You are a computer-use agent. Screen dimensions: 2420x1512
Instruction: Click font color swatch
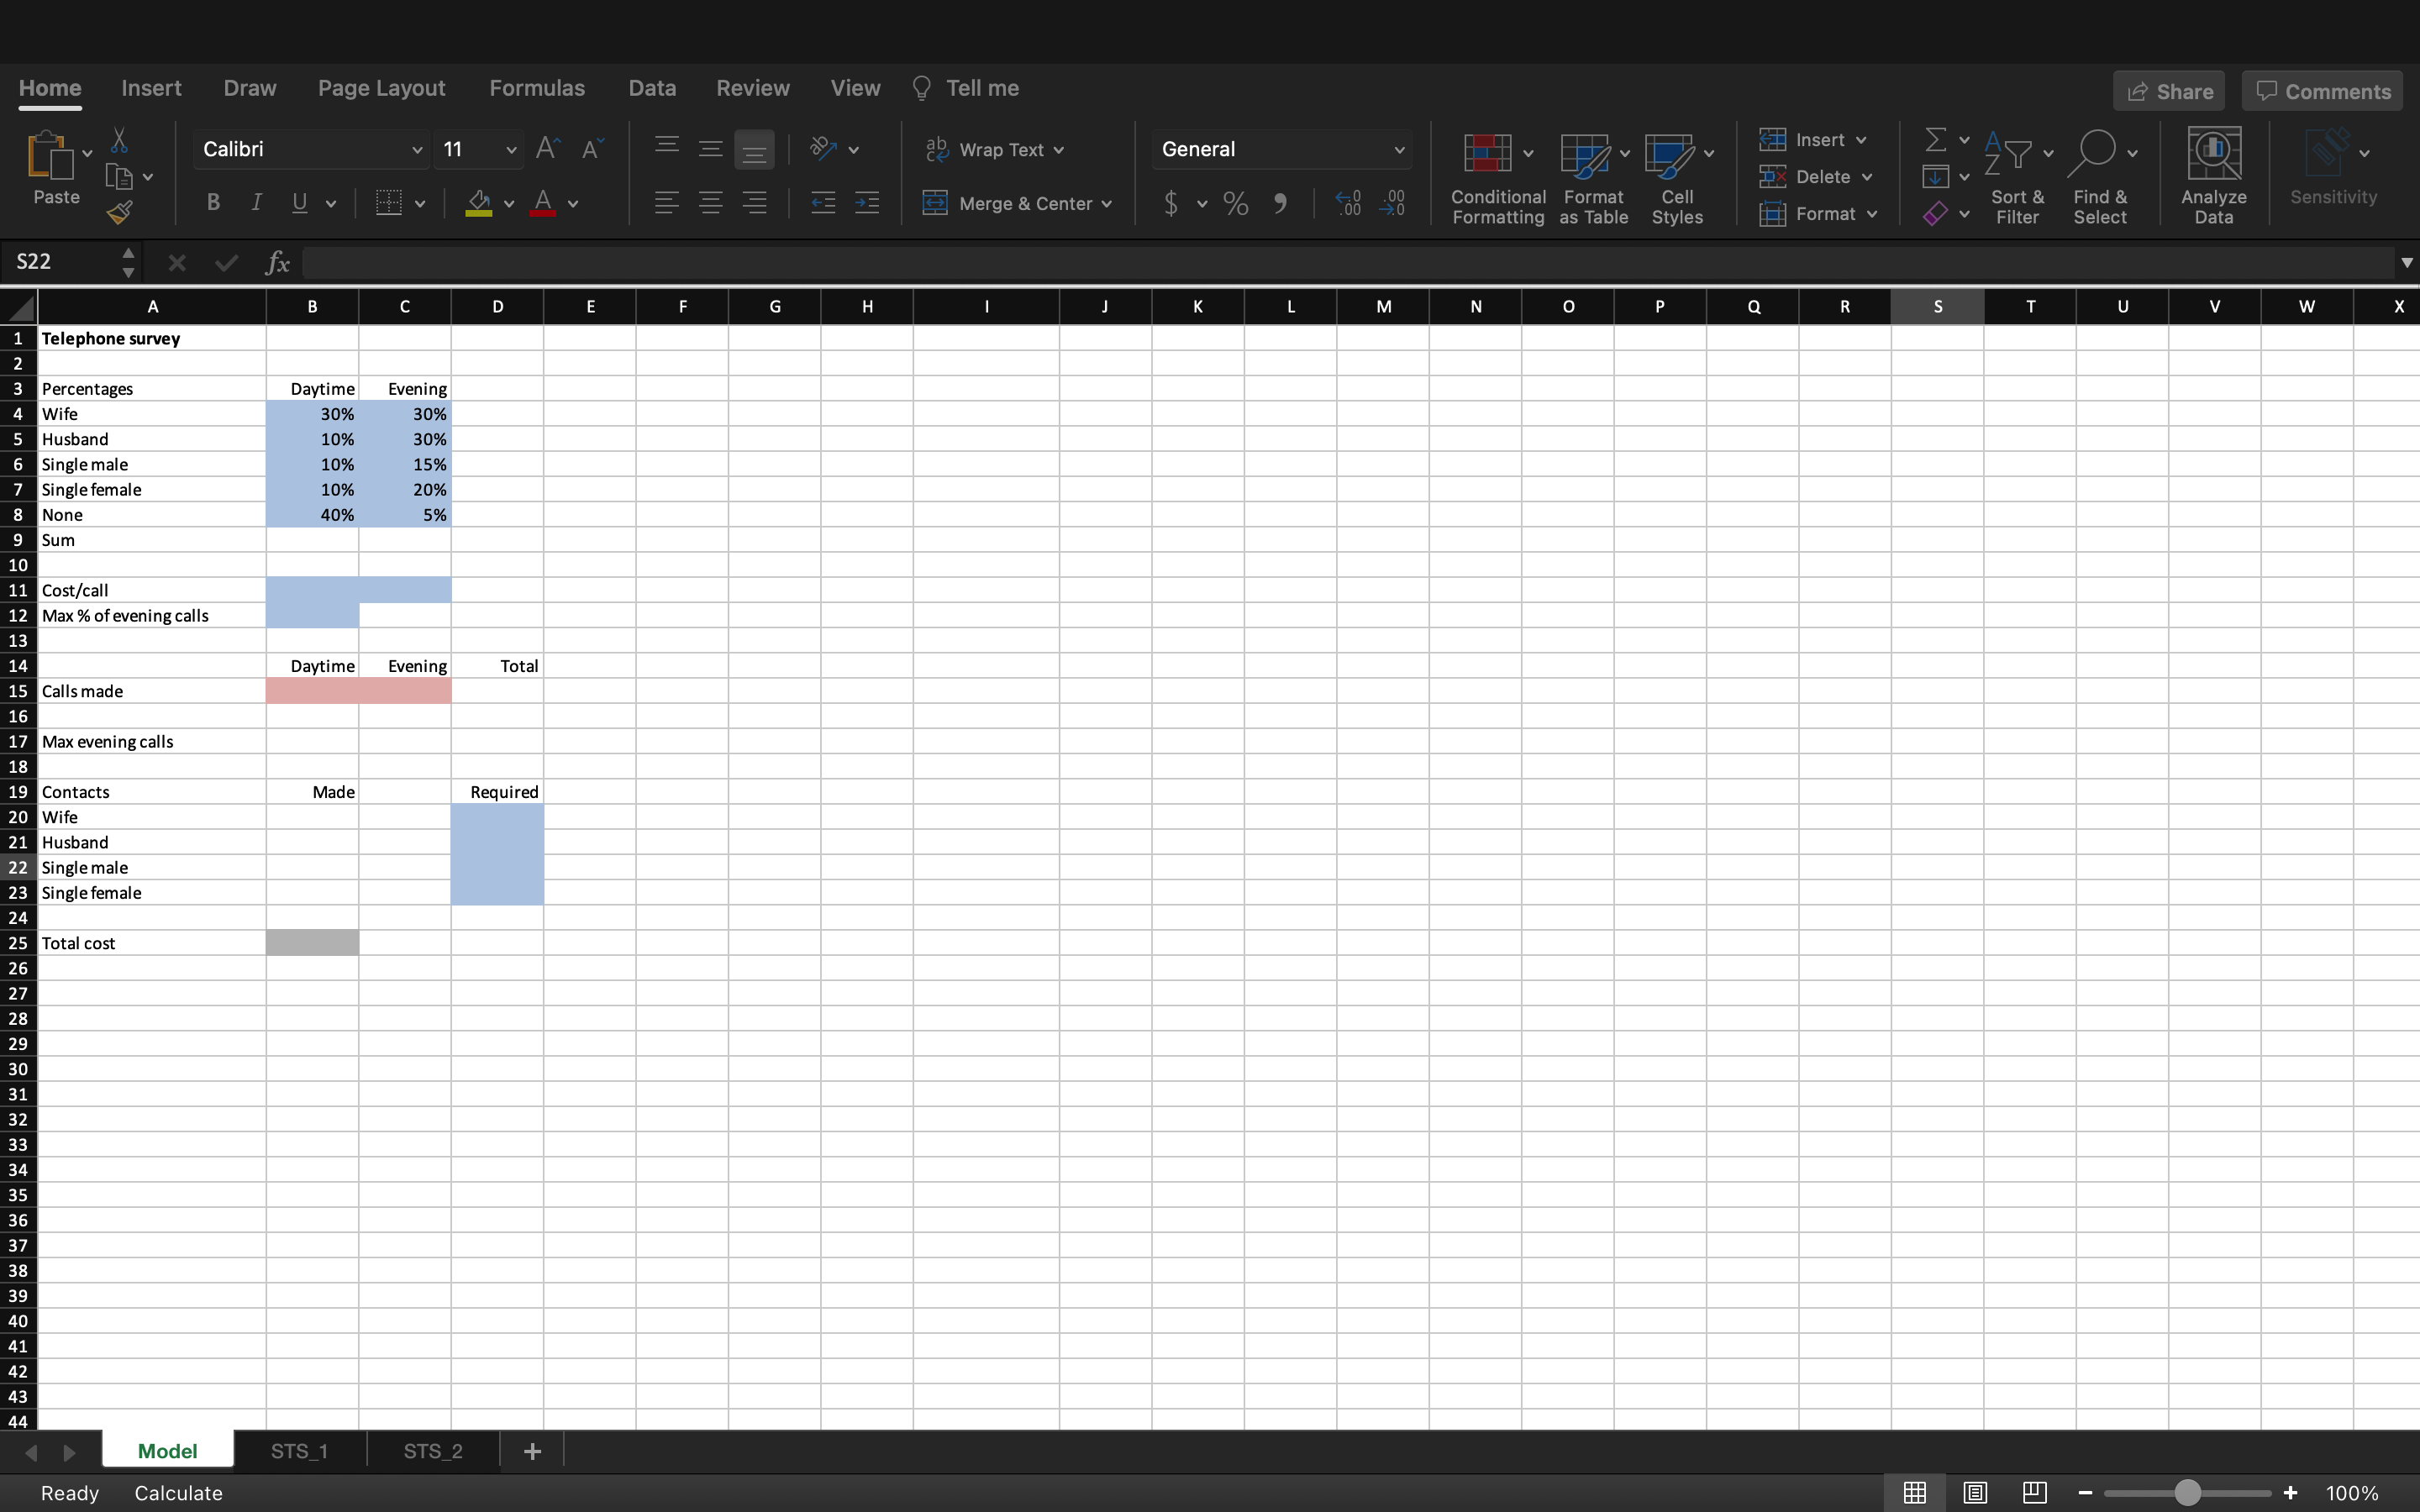coord(542,204)
